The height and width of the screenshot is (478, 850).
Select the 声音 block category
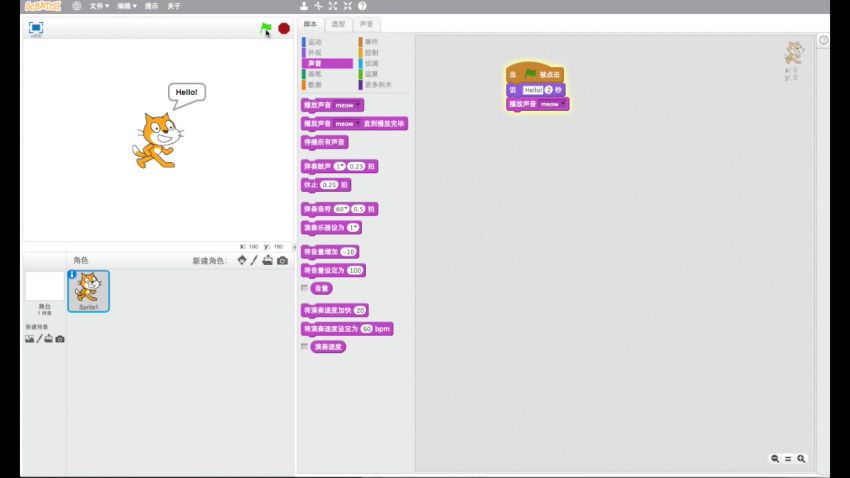tap(327, 63)
